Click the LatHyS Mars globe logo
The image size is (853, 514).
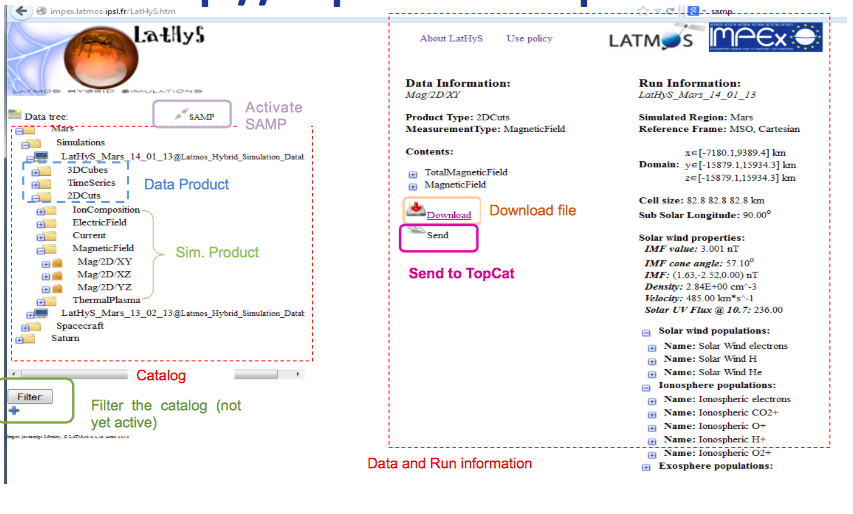[x=101, y=59]
